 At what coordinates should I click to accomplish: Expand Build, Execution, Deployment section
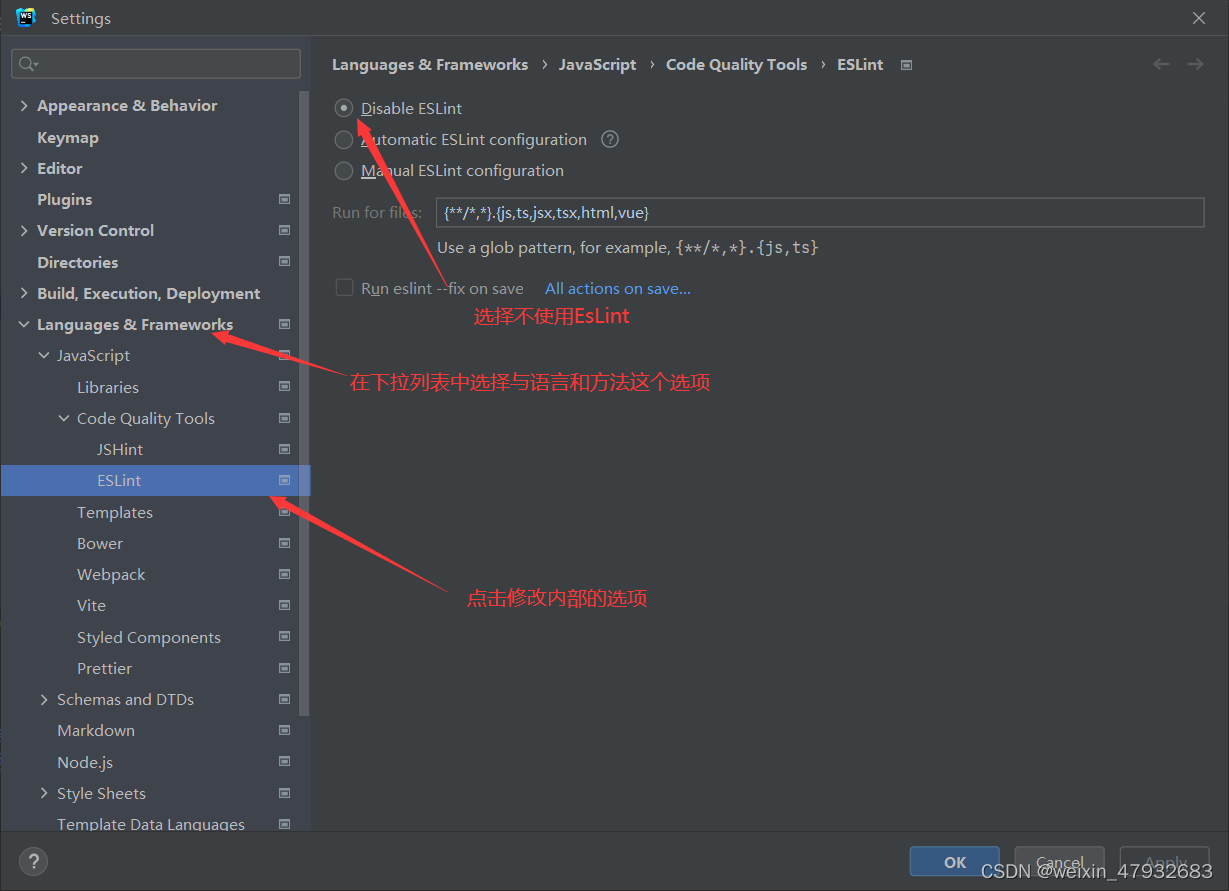pyautogui.click(x=24, y=293)
